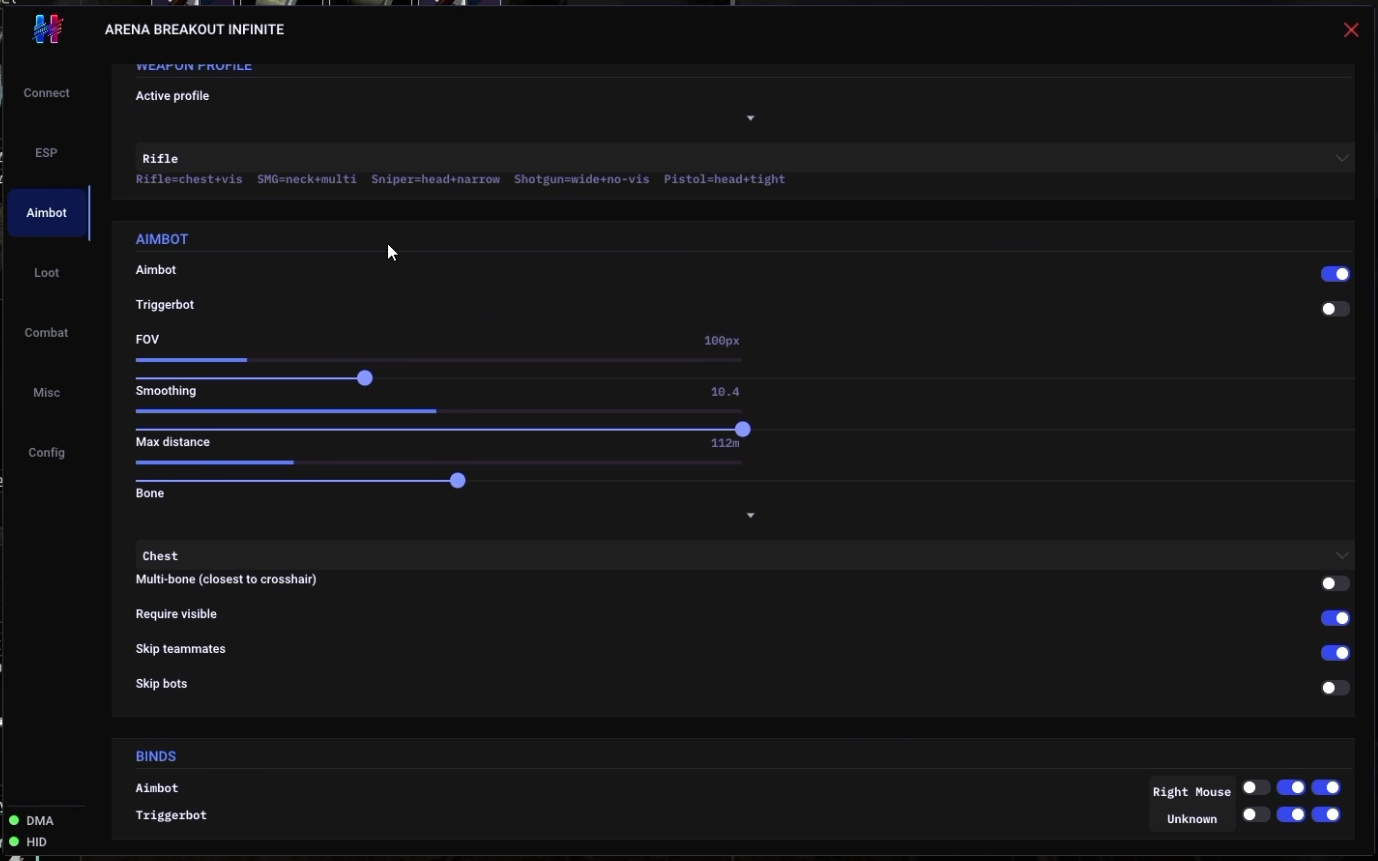Click the chevron on the Chest row

click(x=1342, y=555)
